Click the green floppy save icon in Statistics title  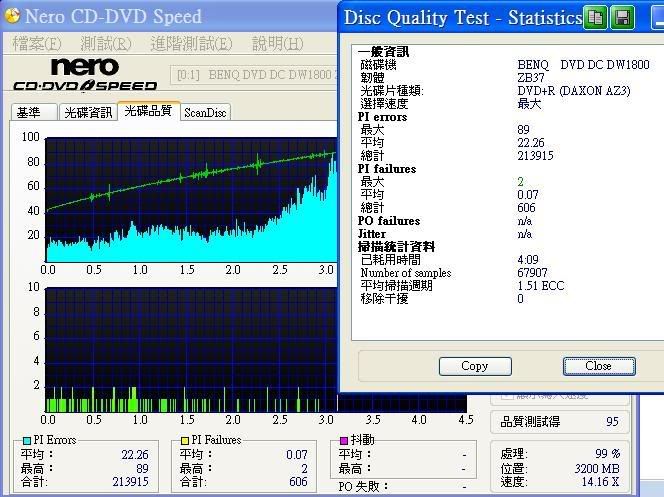(622, 18)
